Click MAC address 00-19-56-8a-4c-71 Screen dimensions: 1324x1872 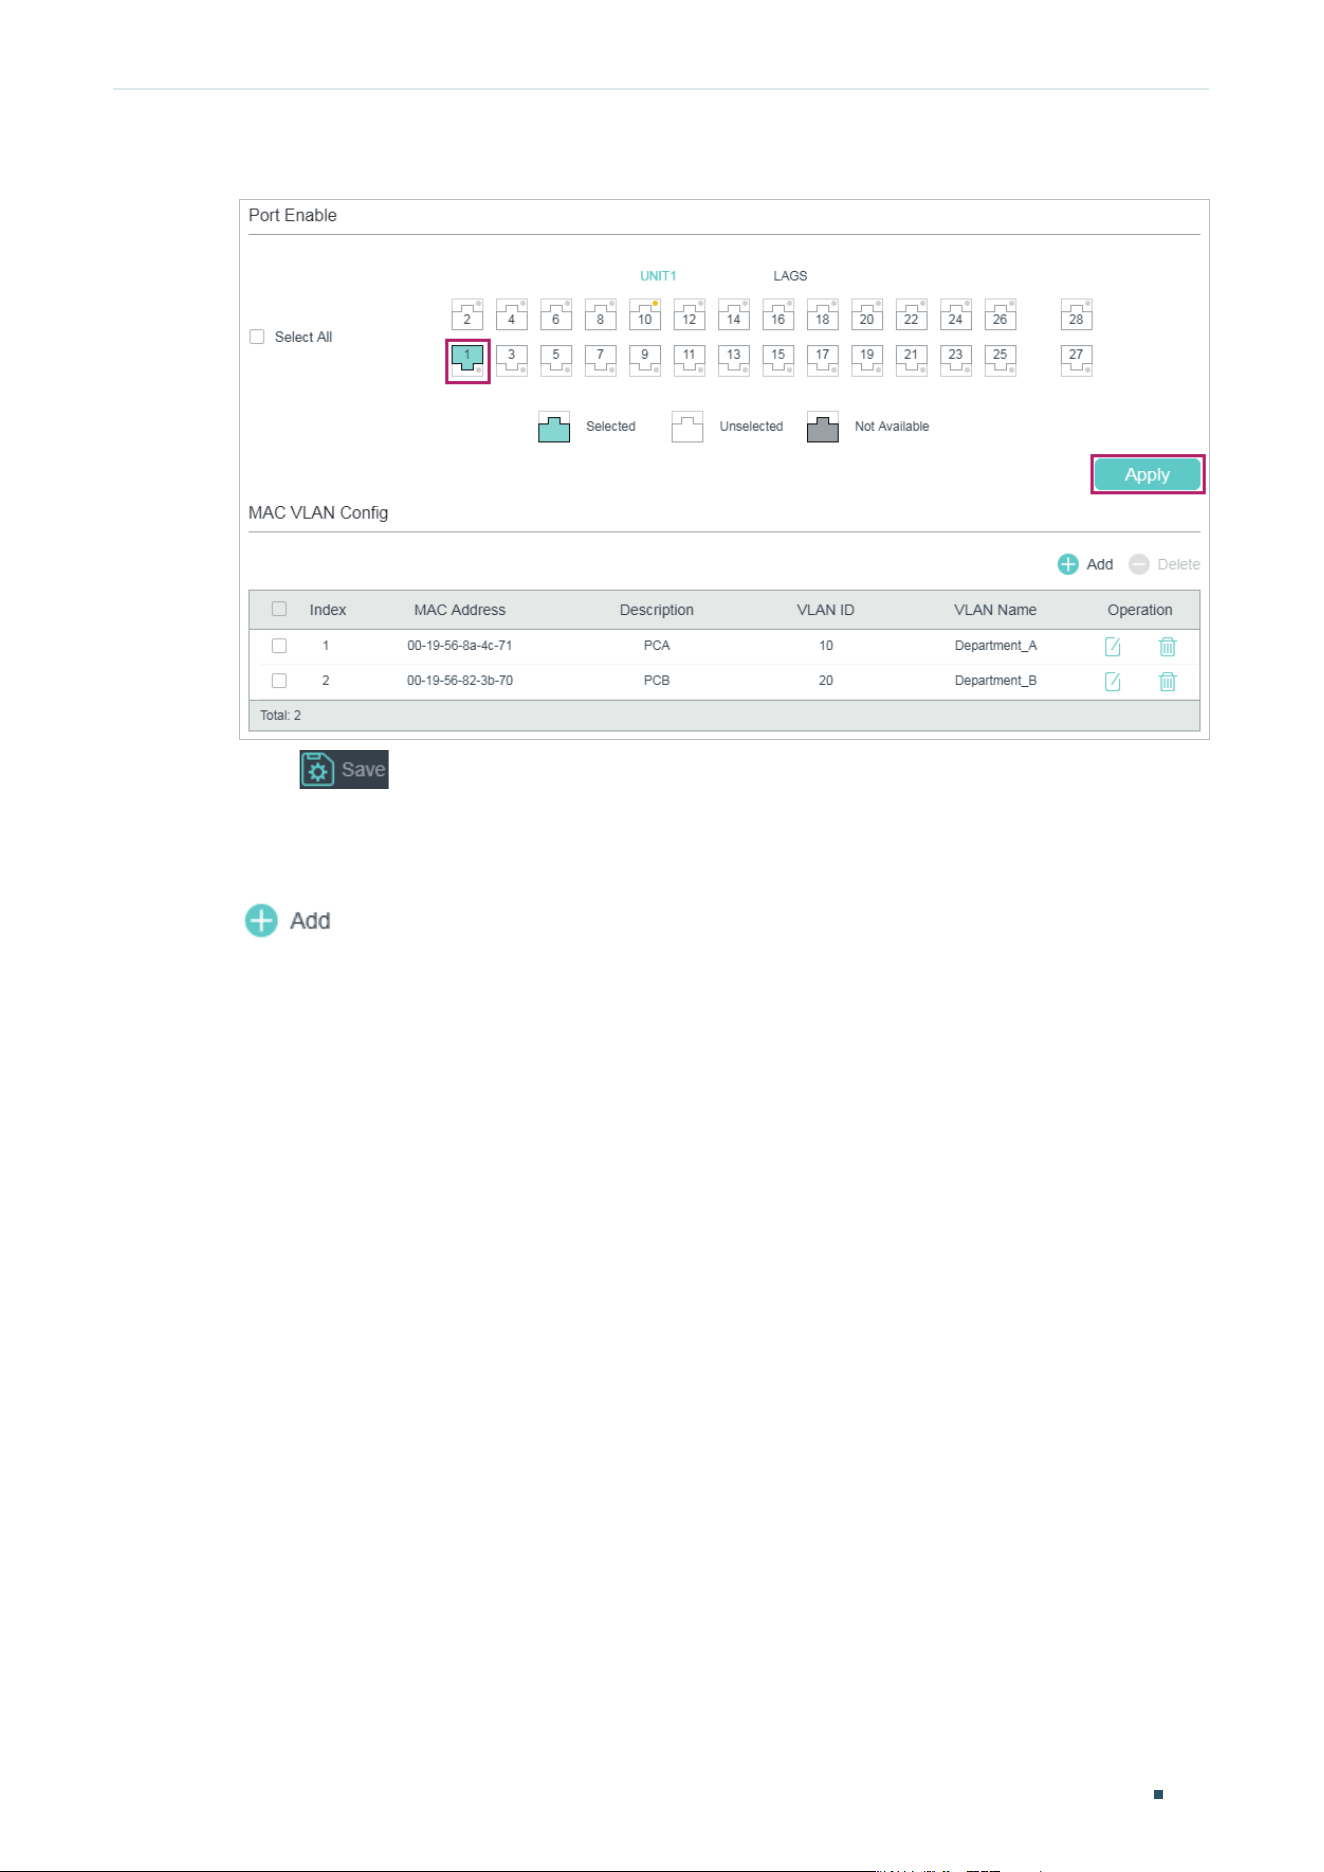(x=459, y=646)
